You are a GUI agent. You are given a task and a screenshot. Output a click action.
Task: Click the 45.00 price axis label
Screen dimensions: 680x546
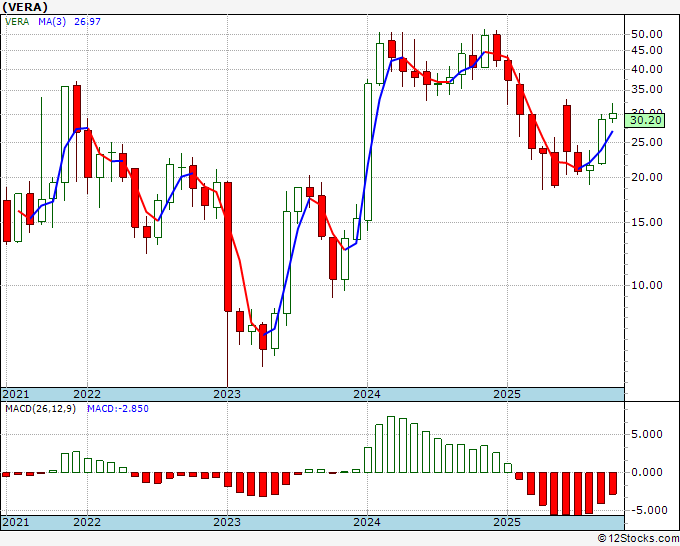pyautogui.click(x=646, y=51)
